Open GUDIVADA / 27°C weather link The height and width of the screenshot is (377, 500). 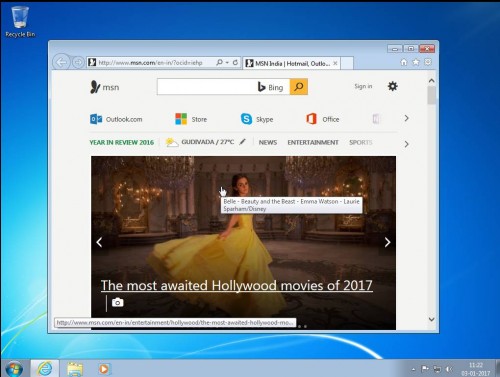coord(207,142)
